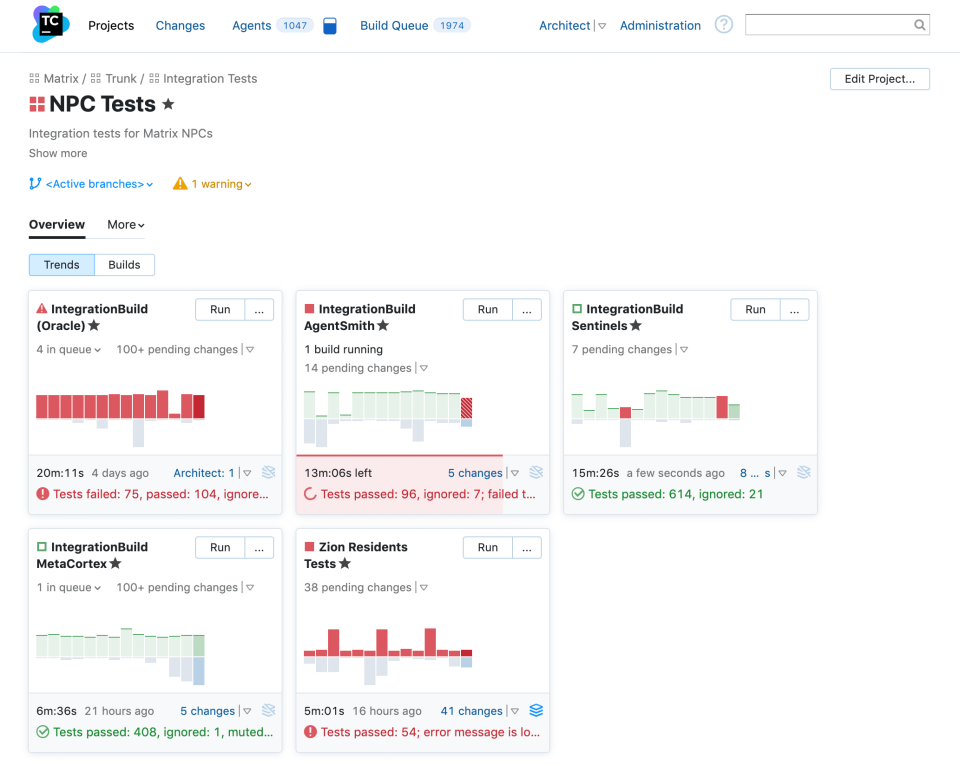Click the Edit Project button
960x766 pixels.
879,79
